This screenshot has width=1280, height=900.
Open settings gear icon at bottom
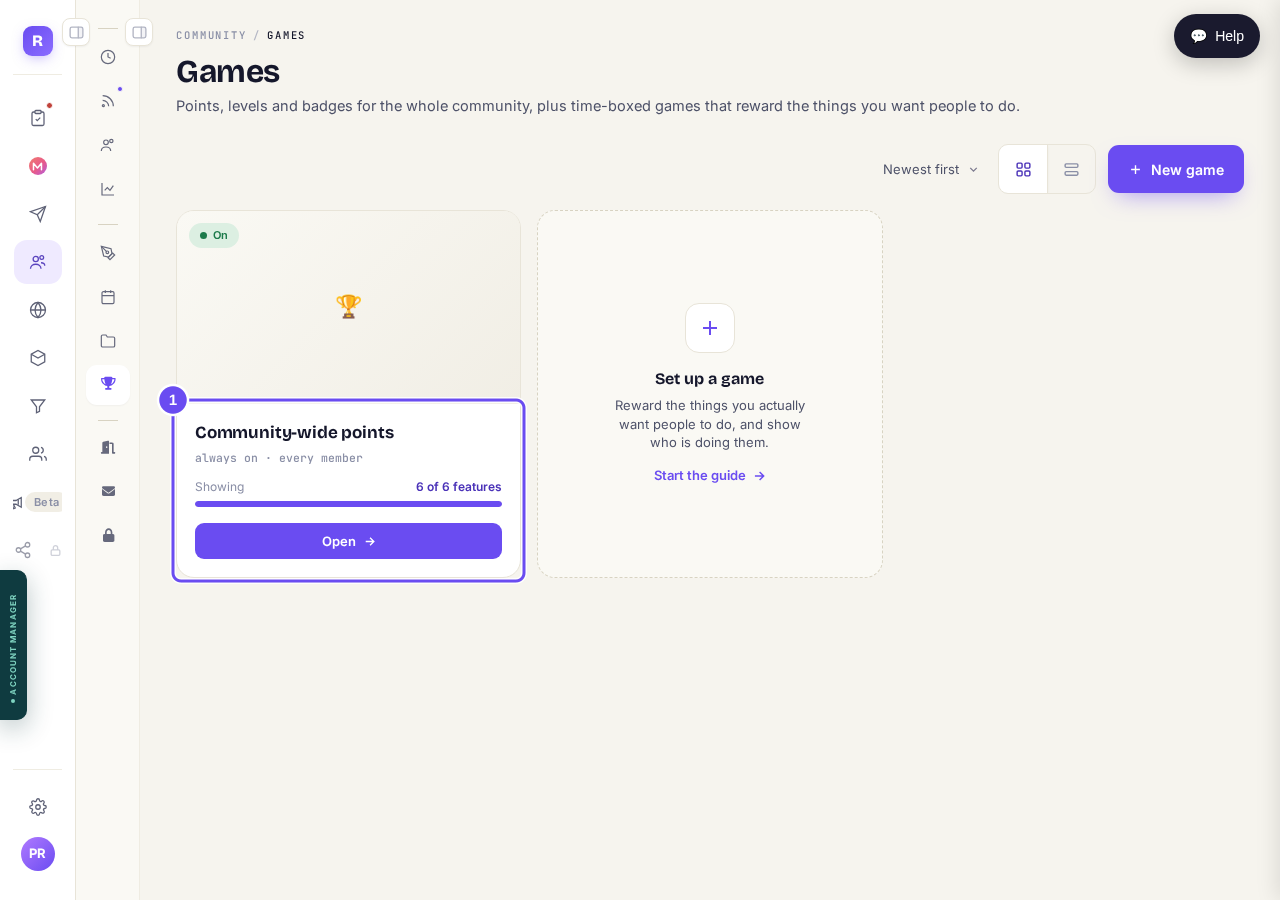pyautogui.click(x=38, y=807)
